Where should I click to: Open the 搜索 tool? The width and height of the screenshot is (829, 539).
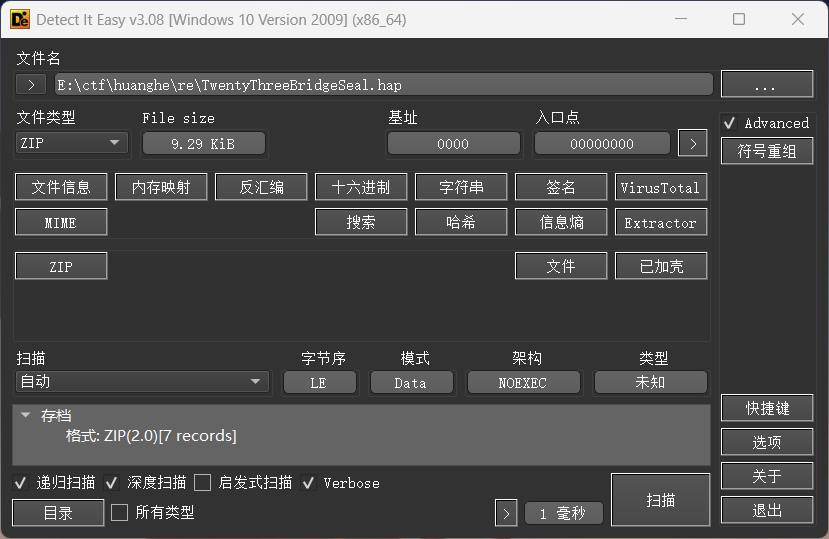(361, 222)
